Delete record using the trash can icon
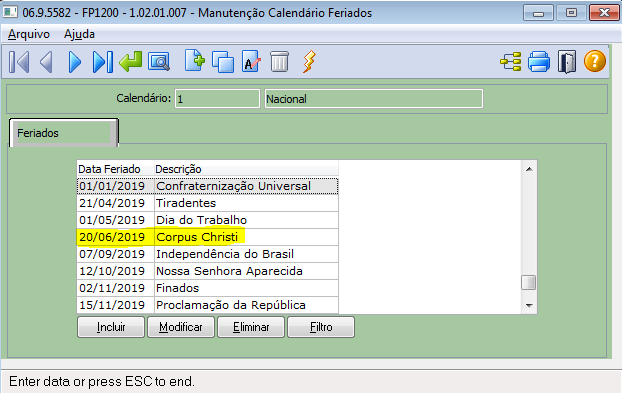The height and width of the screenshot is (394, 623). (x=279, y=62)
